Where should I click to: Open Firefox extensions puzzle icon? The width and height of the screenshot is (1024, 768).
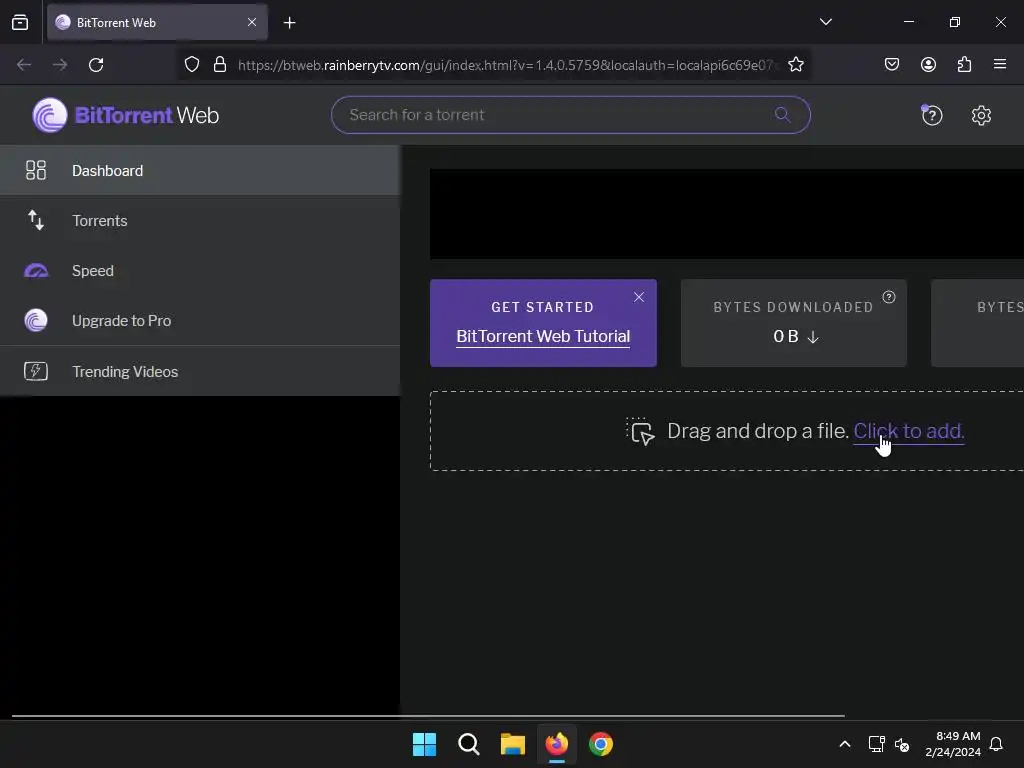tap(964, 65)
